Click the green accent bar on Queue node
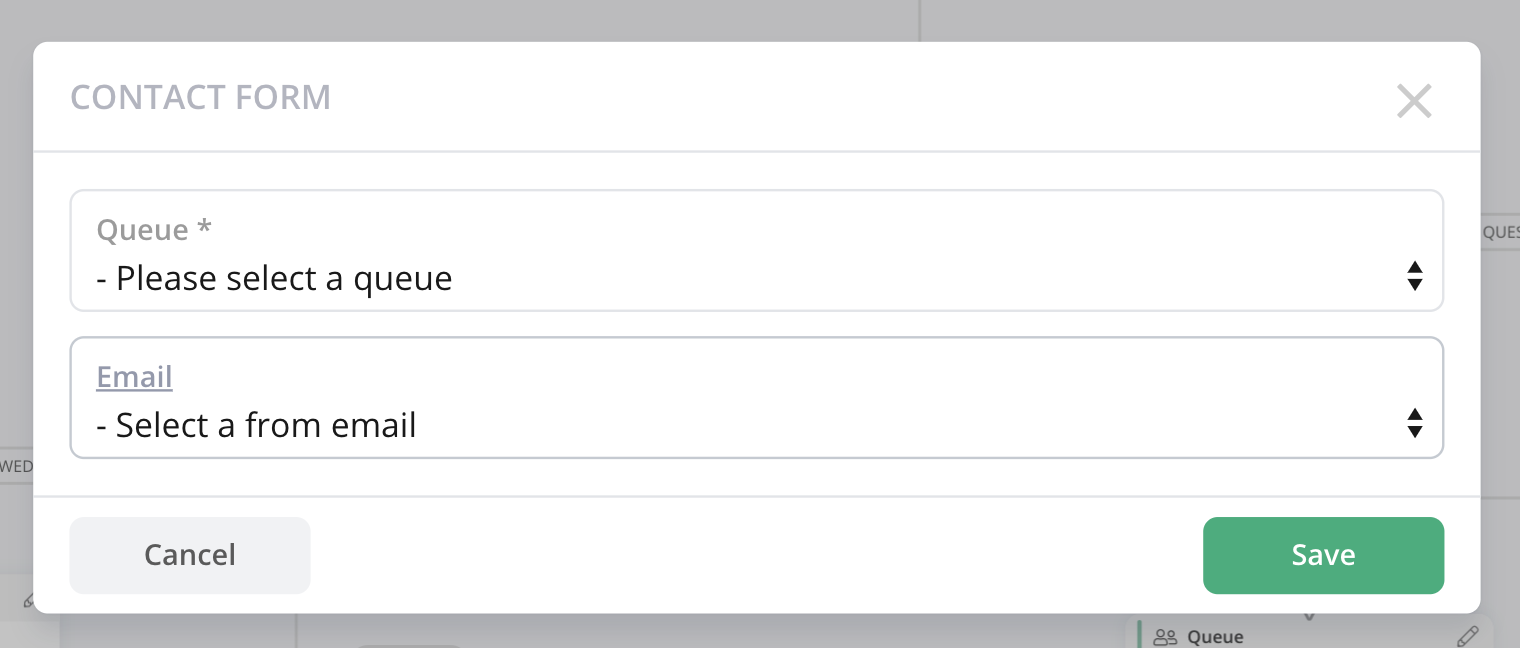This screenshot has height=648, width=1520. click(x=1139, y=634)
